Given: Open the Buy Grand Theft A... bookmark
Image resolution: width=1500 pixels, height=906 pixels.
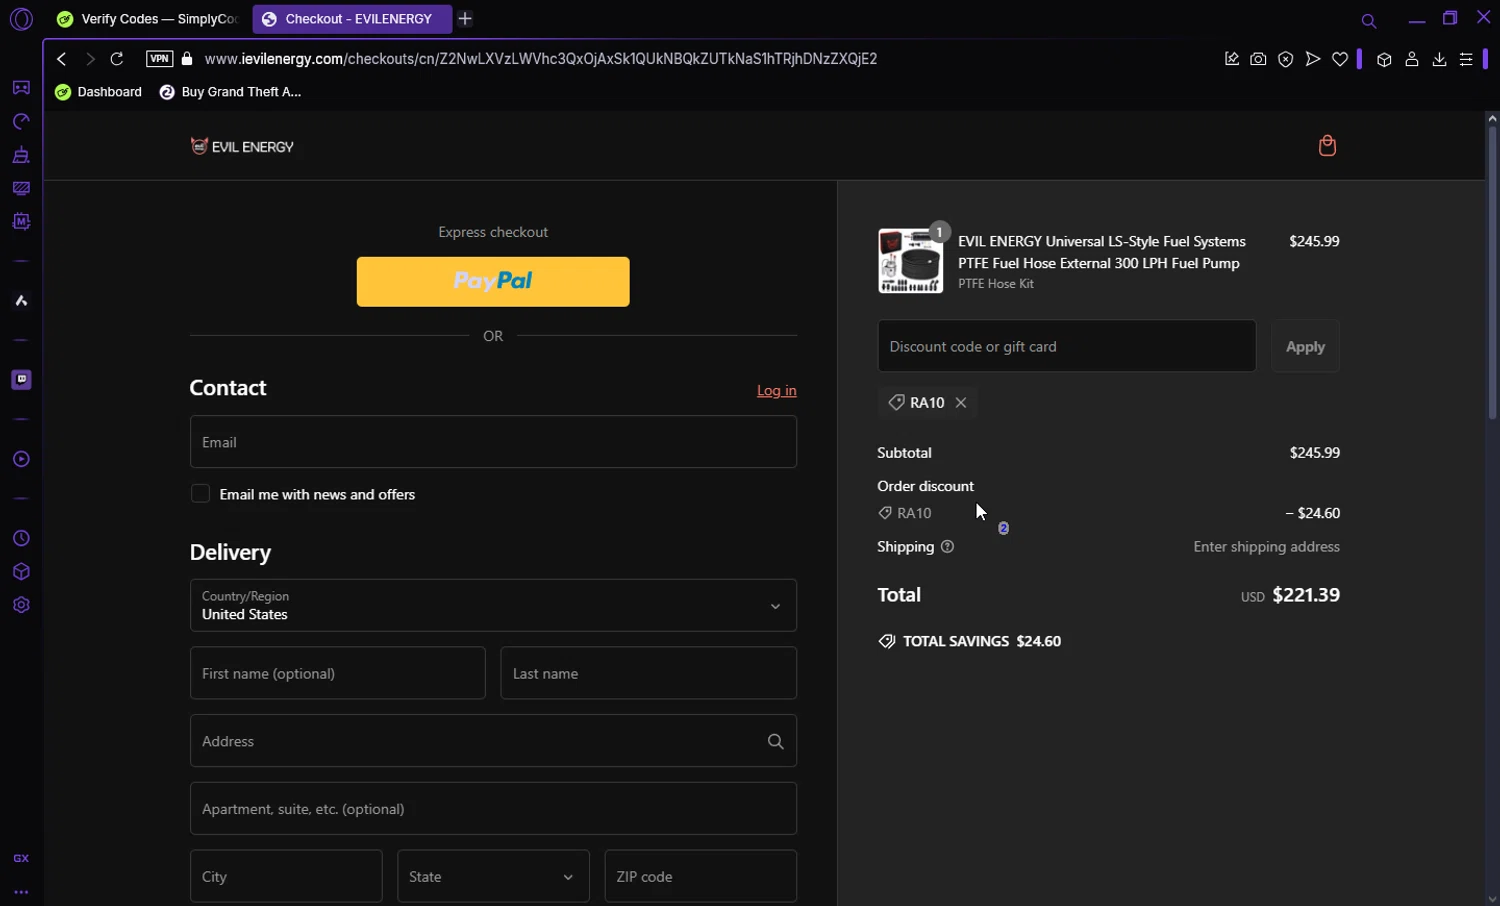Looking at the screenshot, I should (x=230, y=92).
